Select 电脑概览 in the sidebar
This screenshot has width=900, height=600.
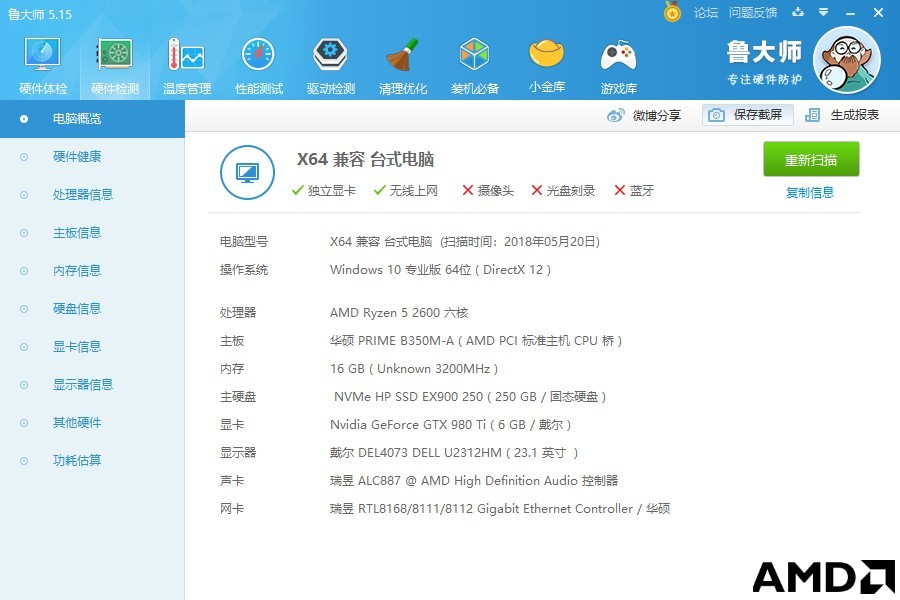tap(92, 119)
